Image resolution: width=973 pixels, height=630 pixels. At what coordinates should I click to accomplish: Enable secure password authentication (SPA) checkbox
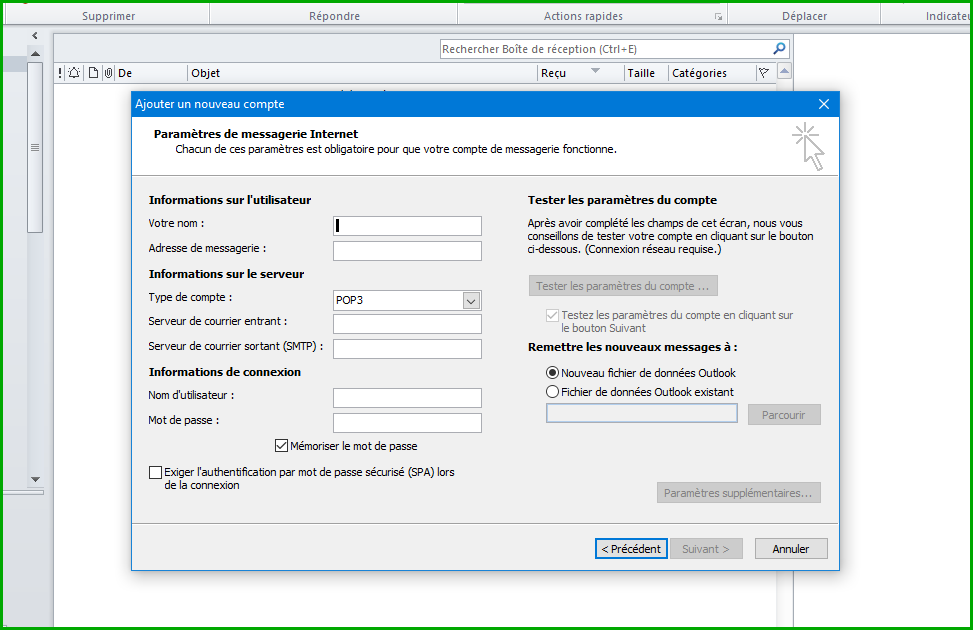tap(155, 472)
